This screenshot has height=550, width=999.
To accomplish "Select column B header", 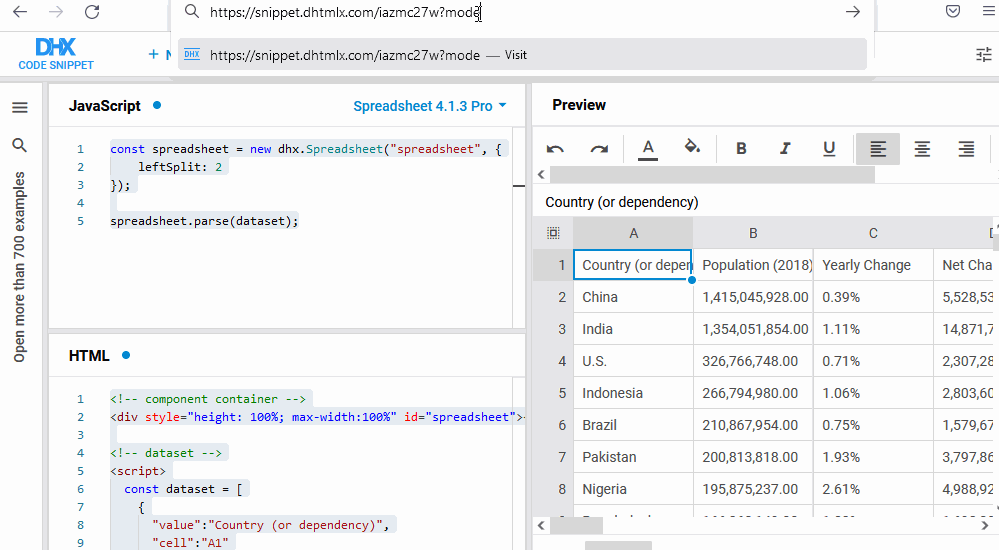I will (753, 233).
